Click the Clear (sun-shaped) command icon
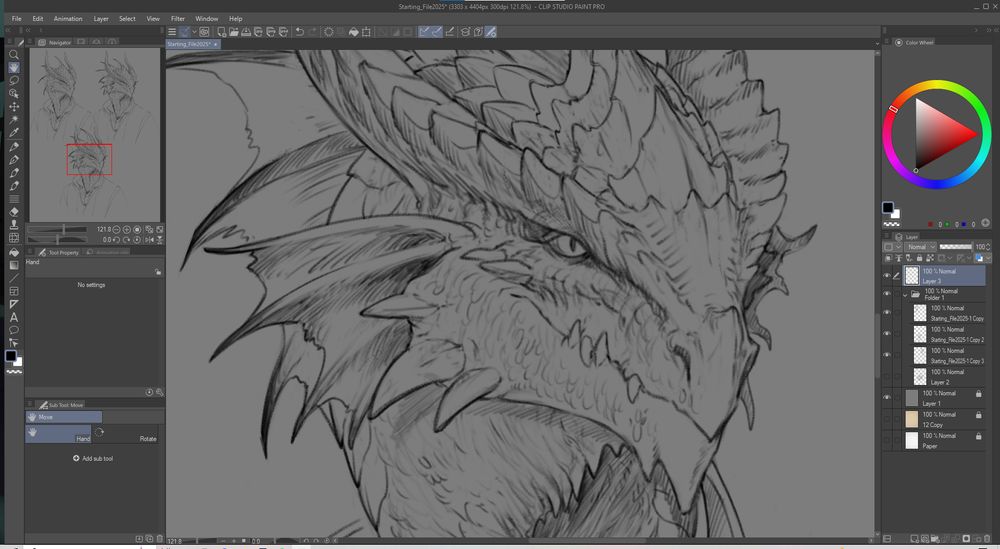The height and width of the screenshot is (549, 1000). click(328, 32)
